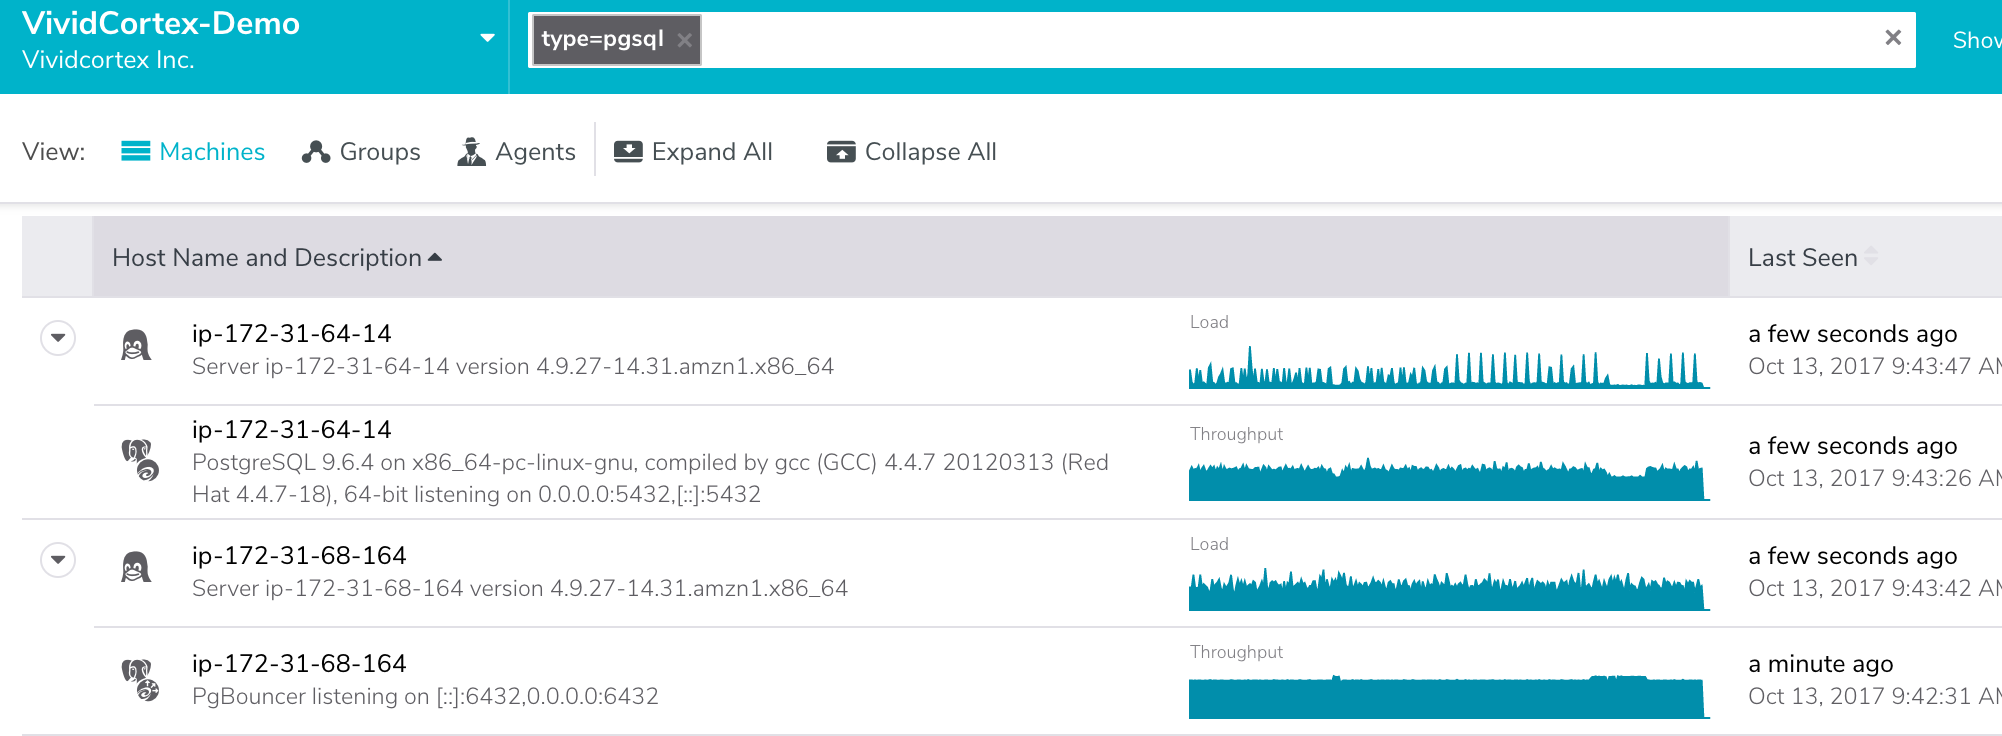Click the 'Vividcortex Inc.' organization label
Image resolution: width=2002 pixels, height=736 pixels.
[108, 60]
